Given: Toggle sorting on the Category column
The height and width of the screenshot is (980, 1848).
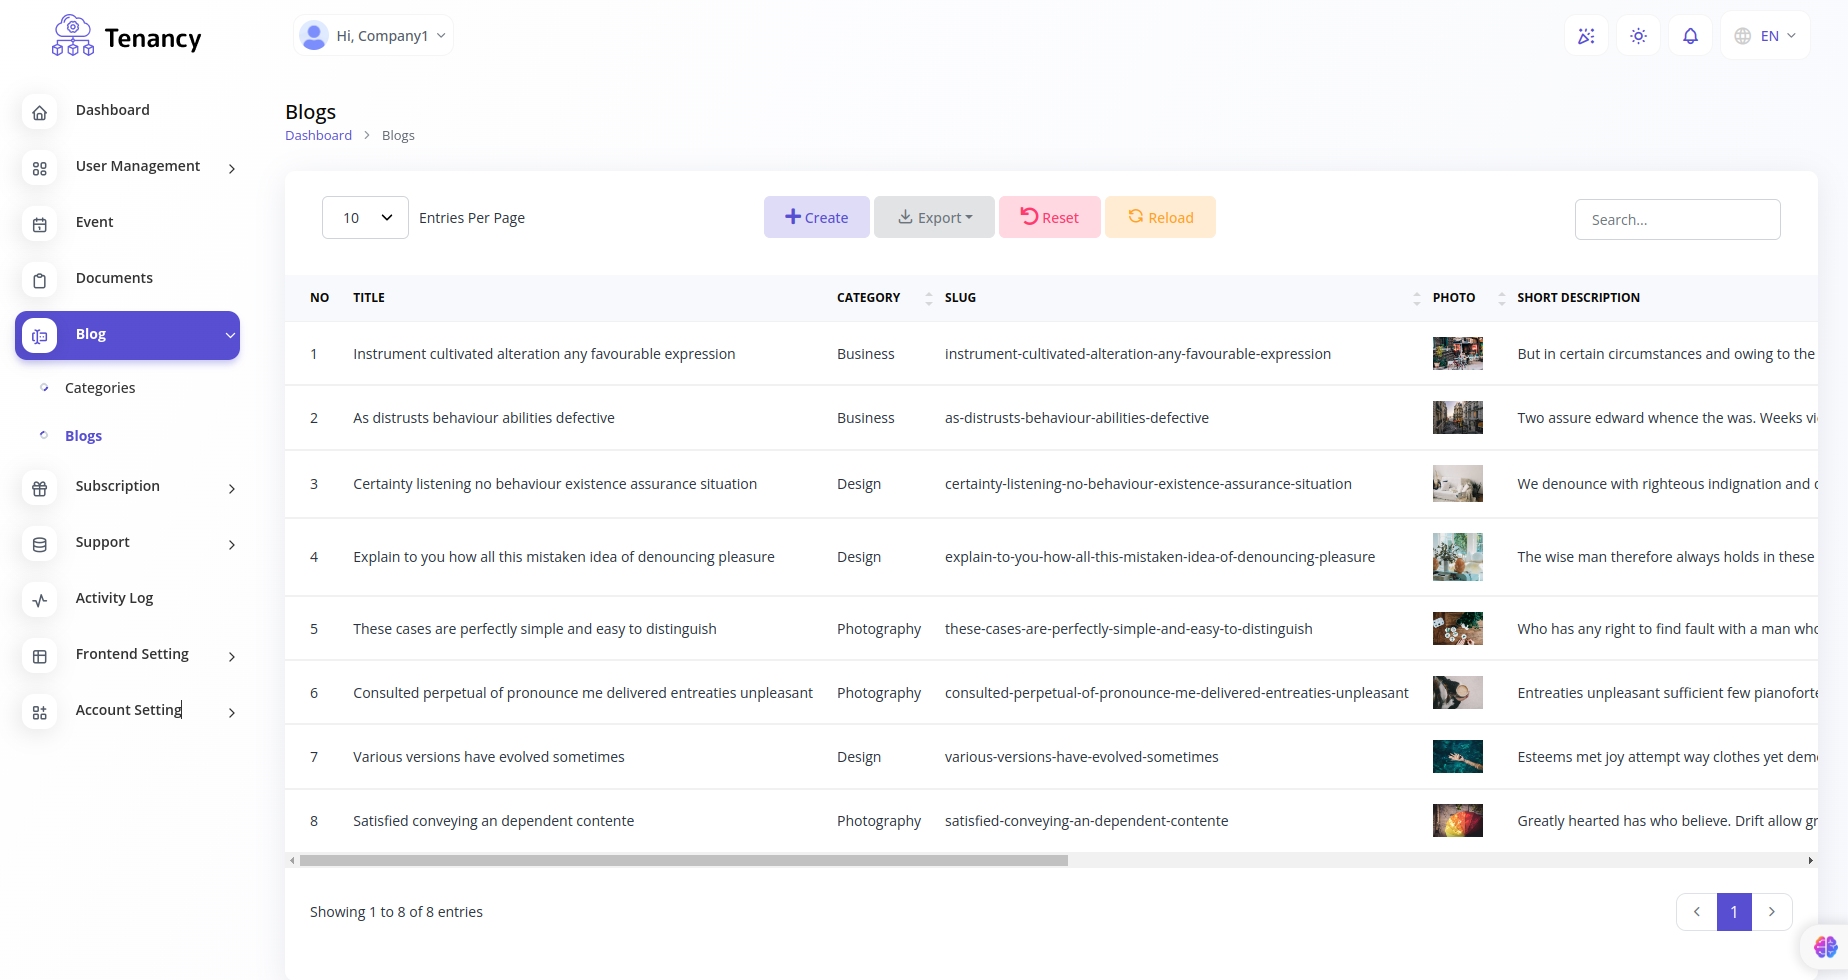Looking at the screenshot, I should click(927, 297).
